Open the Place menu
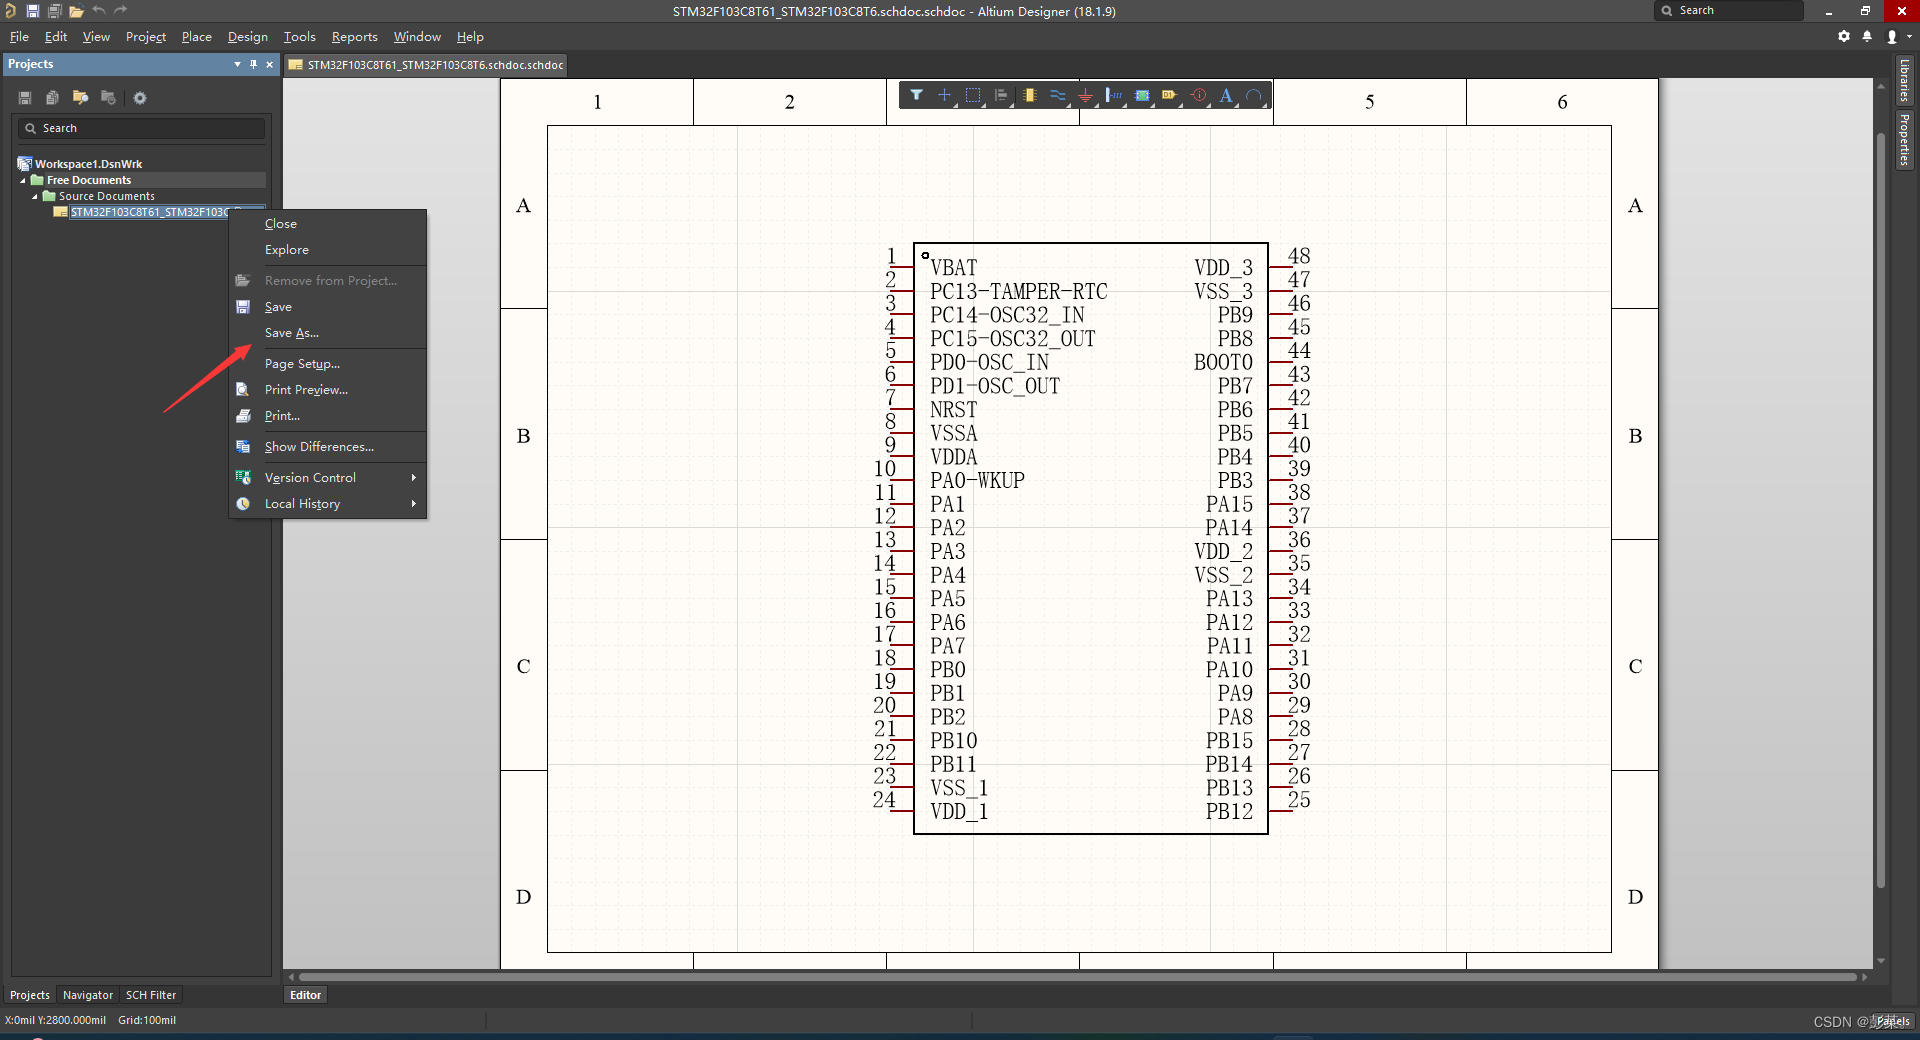 pyautogui.click(x=197, y=37)
